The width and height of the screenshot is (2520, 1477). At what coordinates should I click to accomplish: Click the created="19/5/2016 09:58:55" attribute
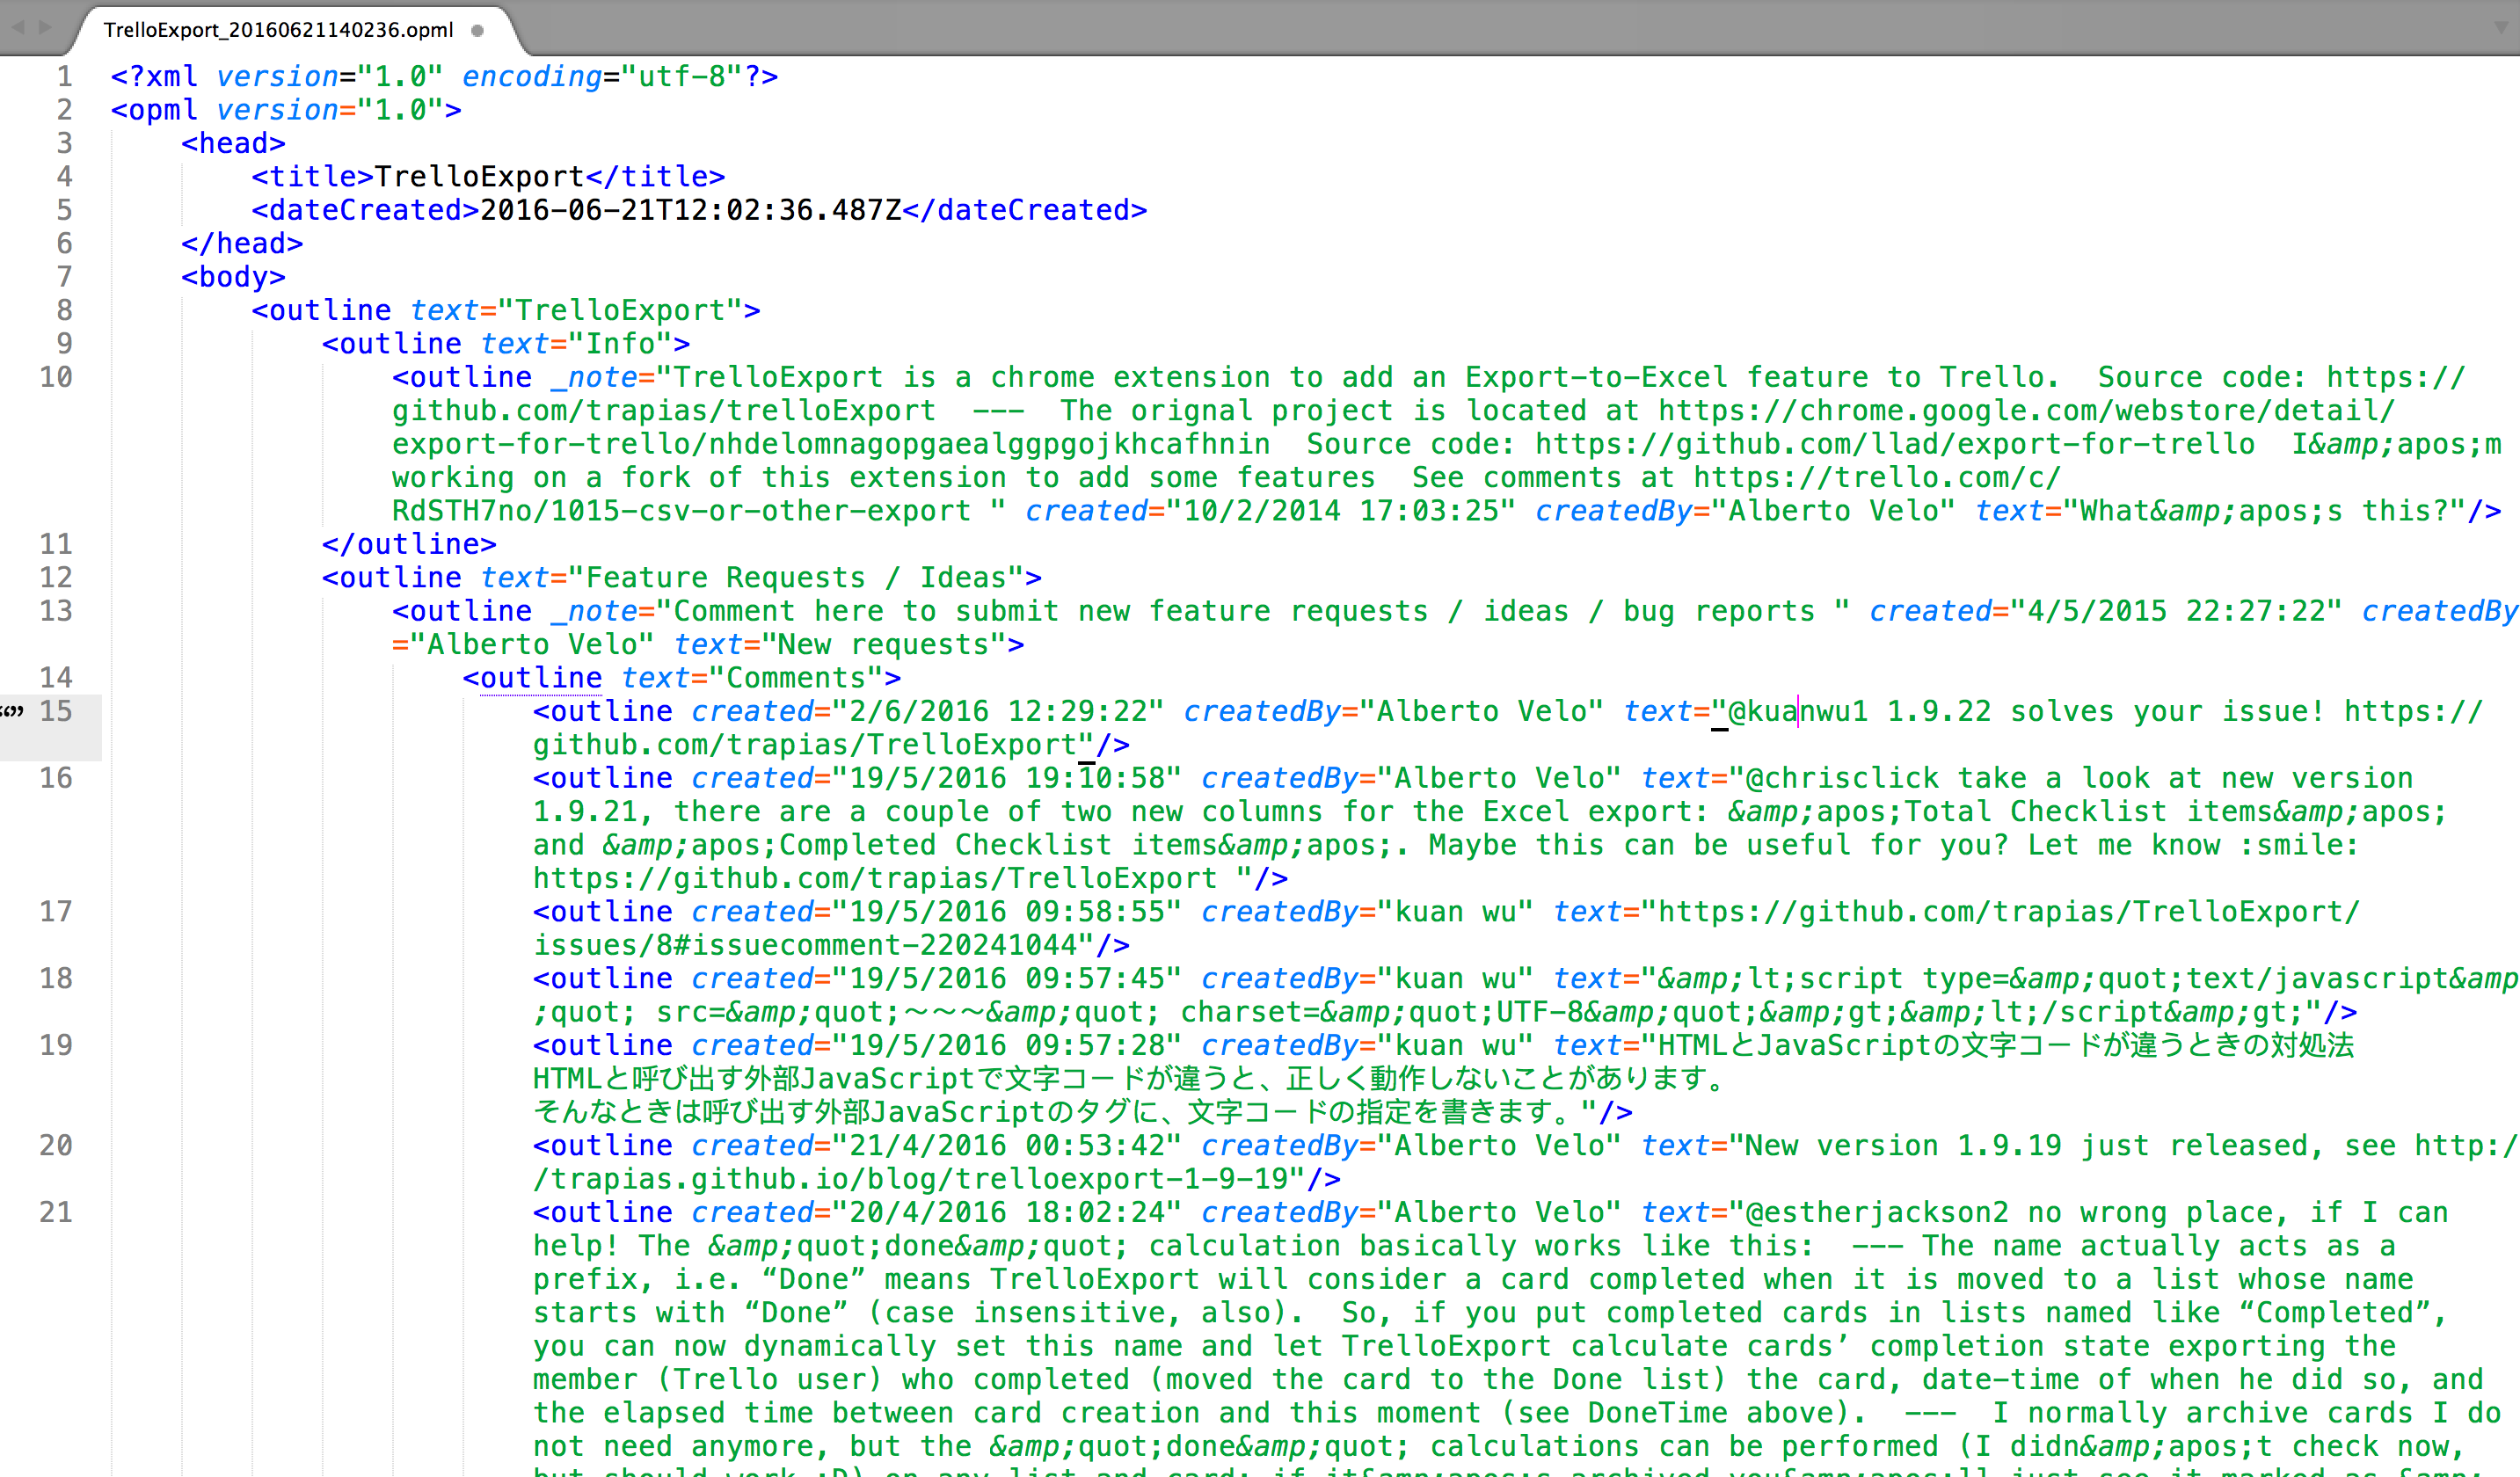point(937,912)
